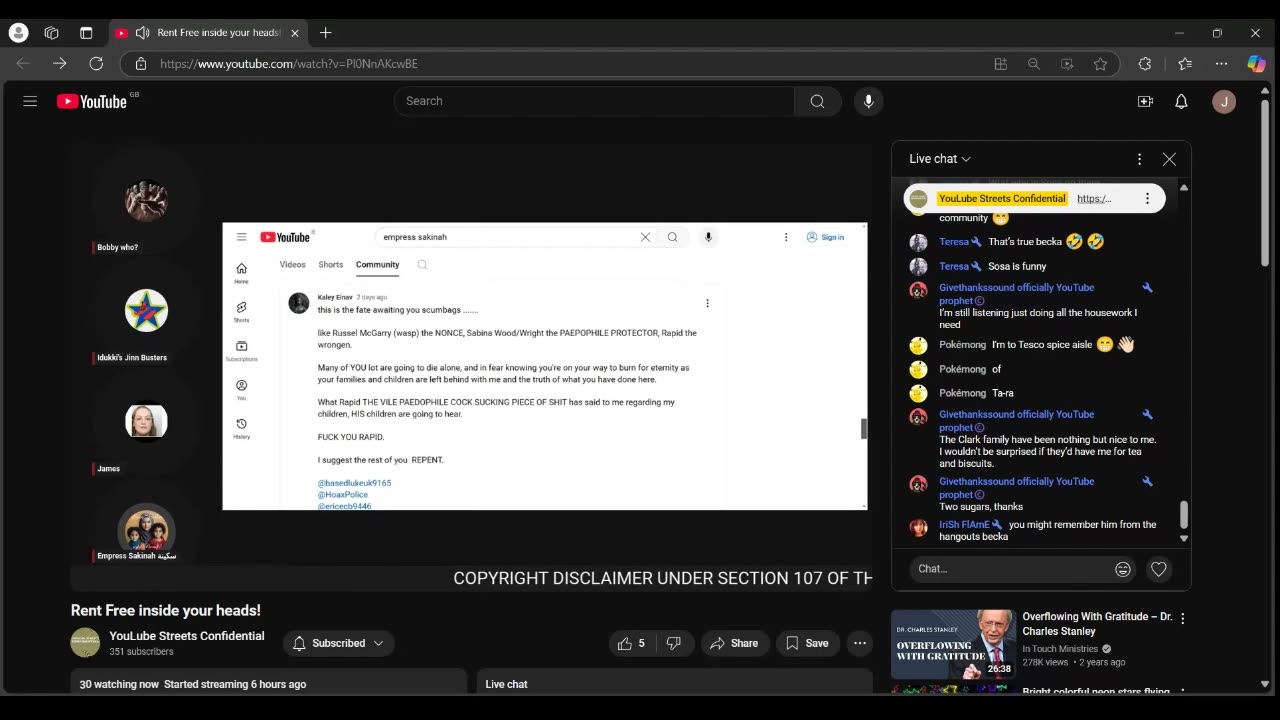
Task: Like the video with thumbs up
Action: coord(630,643)
